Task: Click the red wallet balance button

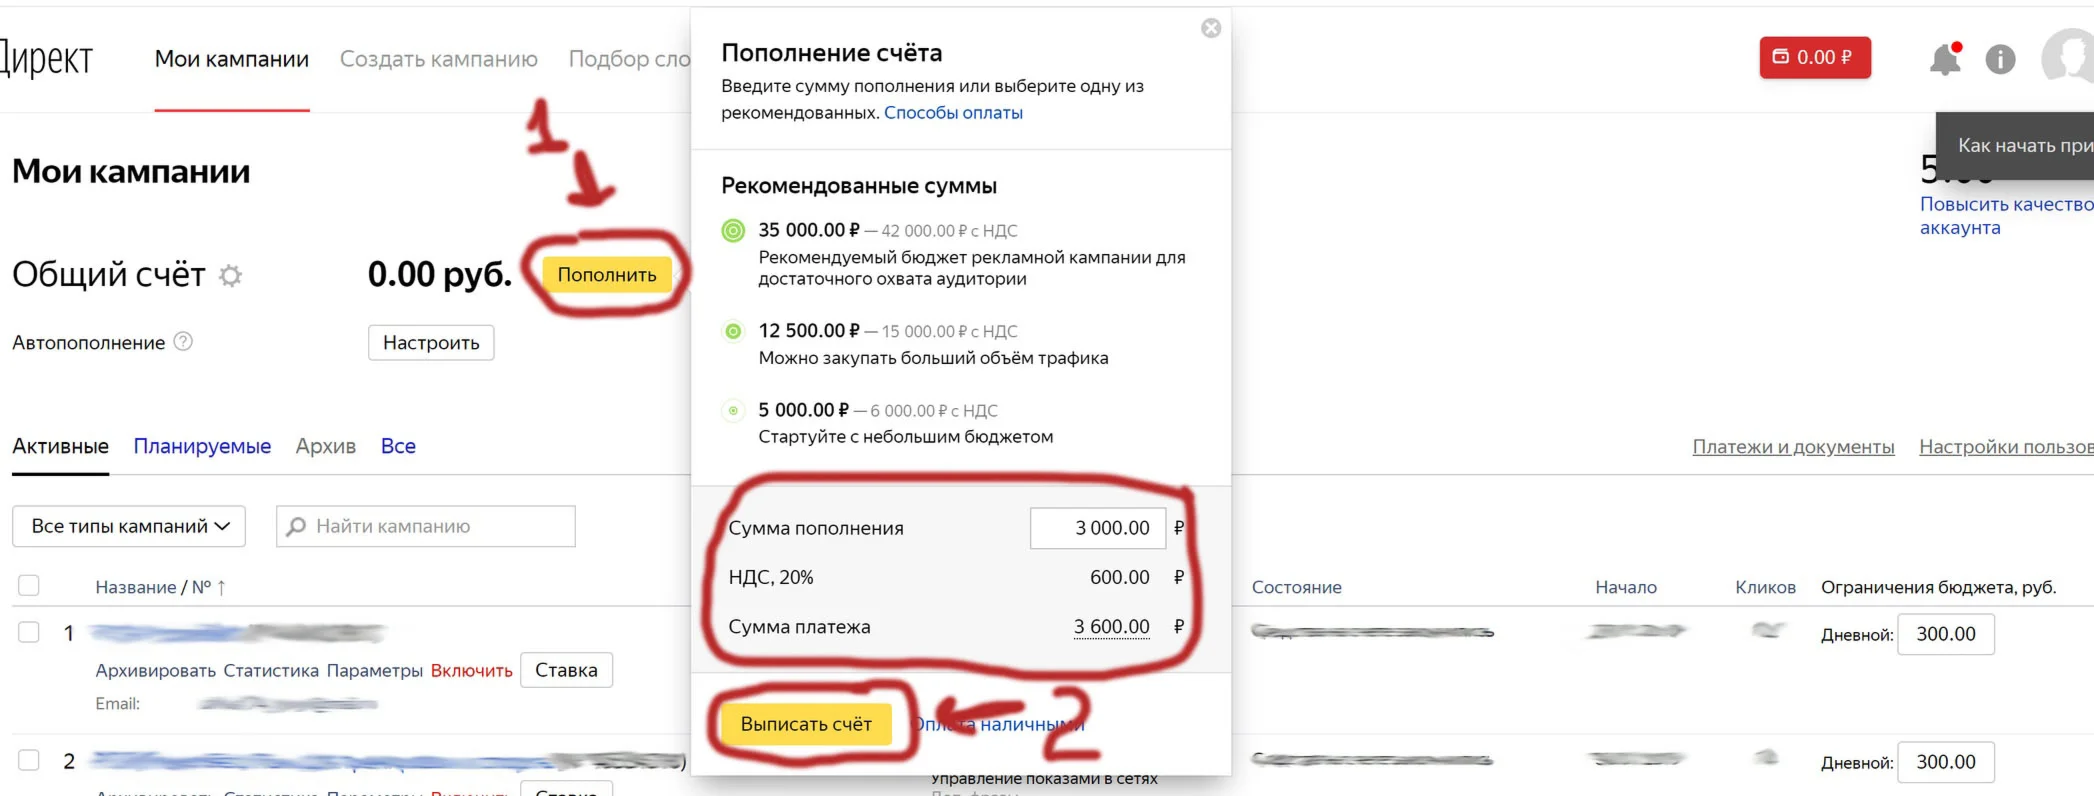Action: [1814, 58]
